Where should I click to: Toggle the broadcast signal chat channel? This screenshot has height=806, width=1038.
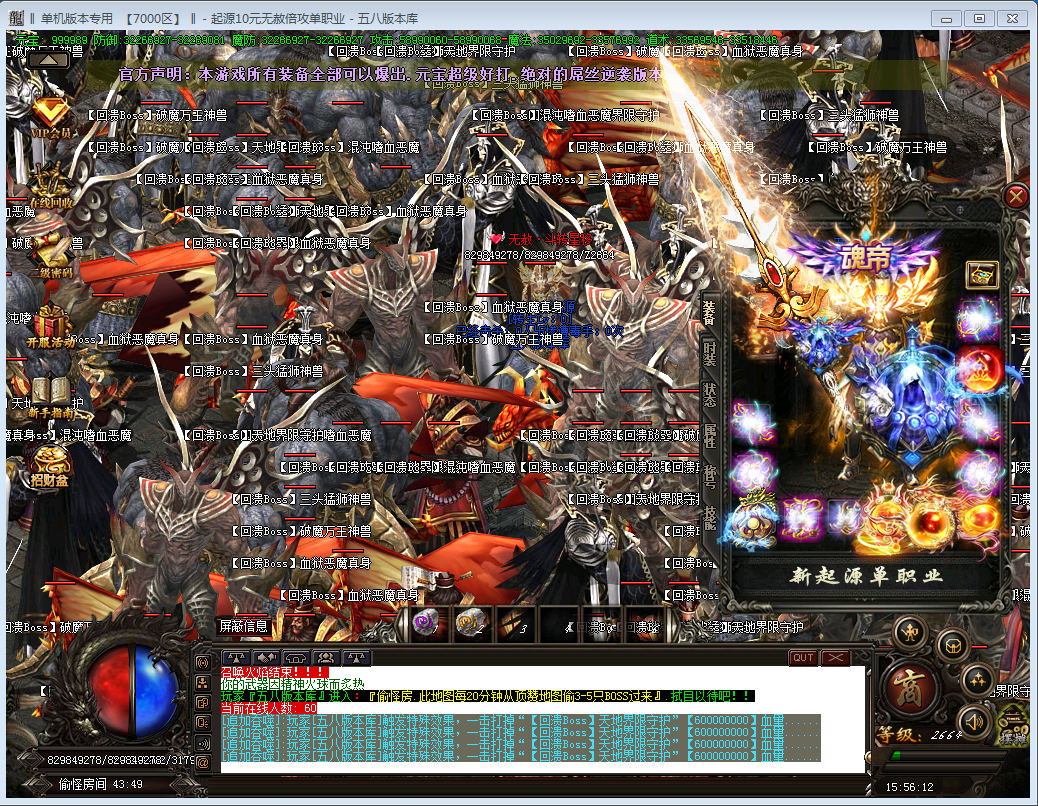pyautogui.click(x=203, y=662)
